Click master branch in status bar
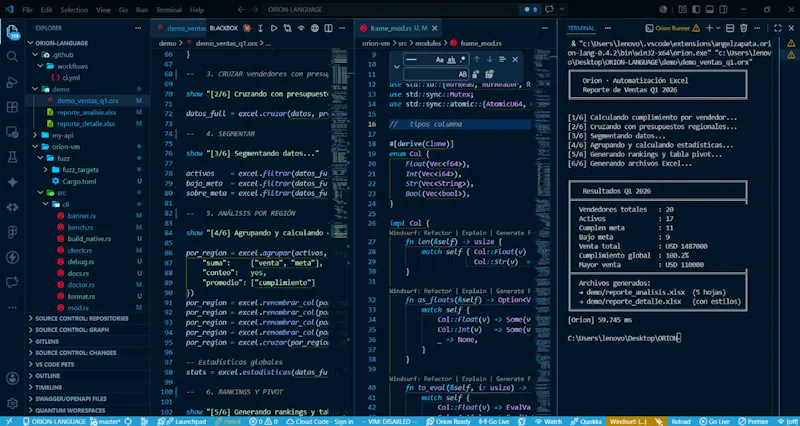Image resolution: width=800 pixels, height=426 pixels. pyautogui.click(x=107, y=421)
